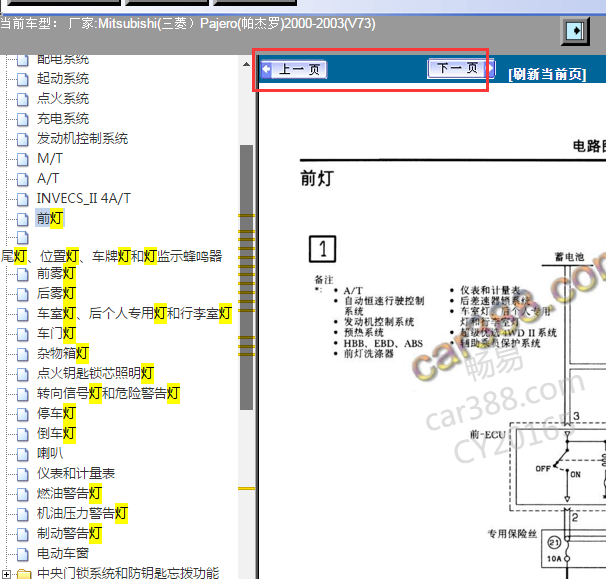Click the document icon beside 停车灯
606x579 pixels.
click(23, 414)
